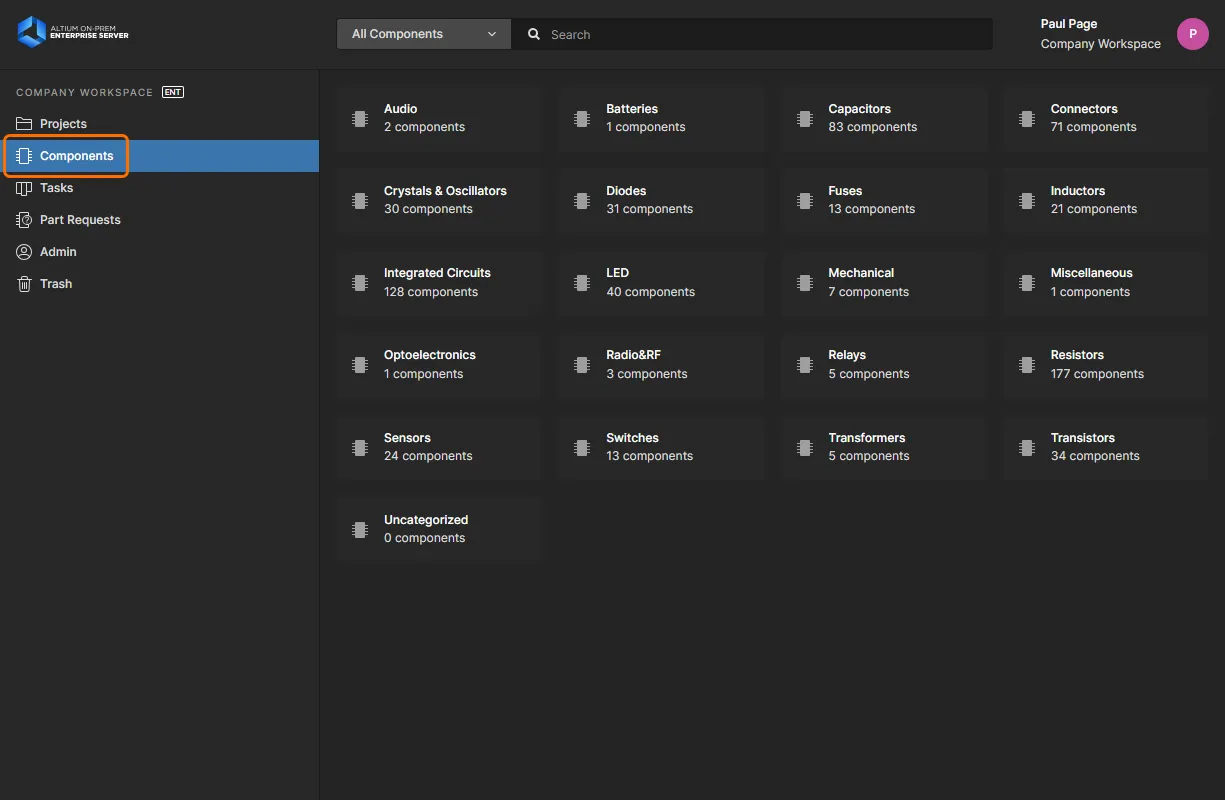The width and height of the screenshot is (1225, 800).
Task: Click the chip icon for Capacitors category
Action: point(804,118)
